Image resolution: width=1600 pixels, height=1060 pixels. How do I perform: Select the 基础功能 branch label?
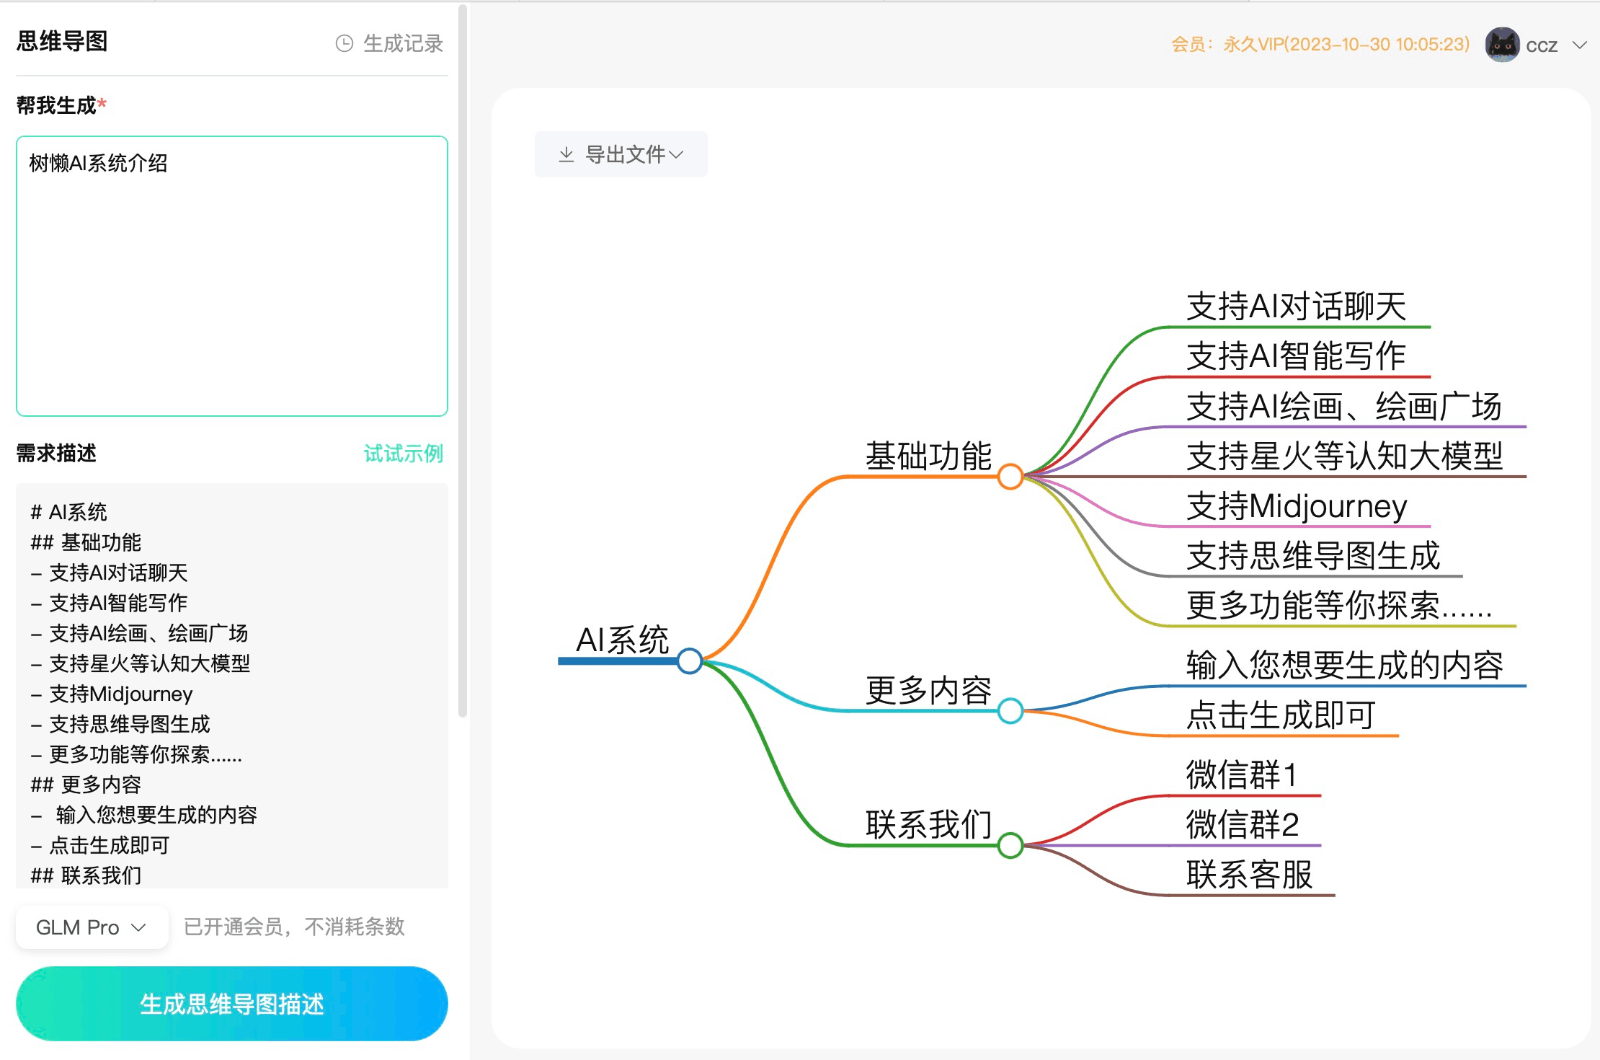tap(928, 456)
